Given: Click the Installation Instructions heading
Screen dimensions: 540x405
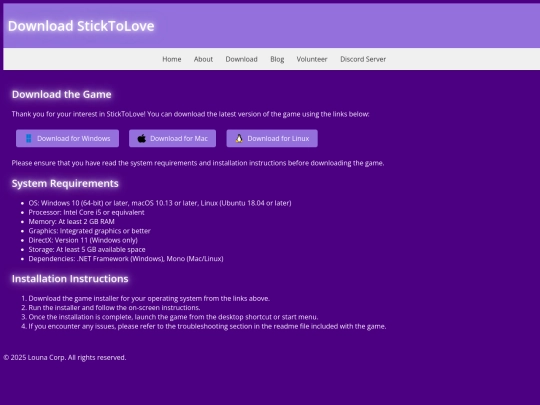Looking at the screenshot, I should (70, 279).
